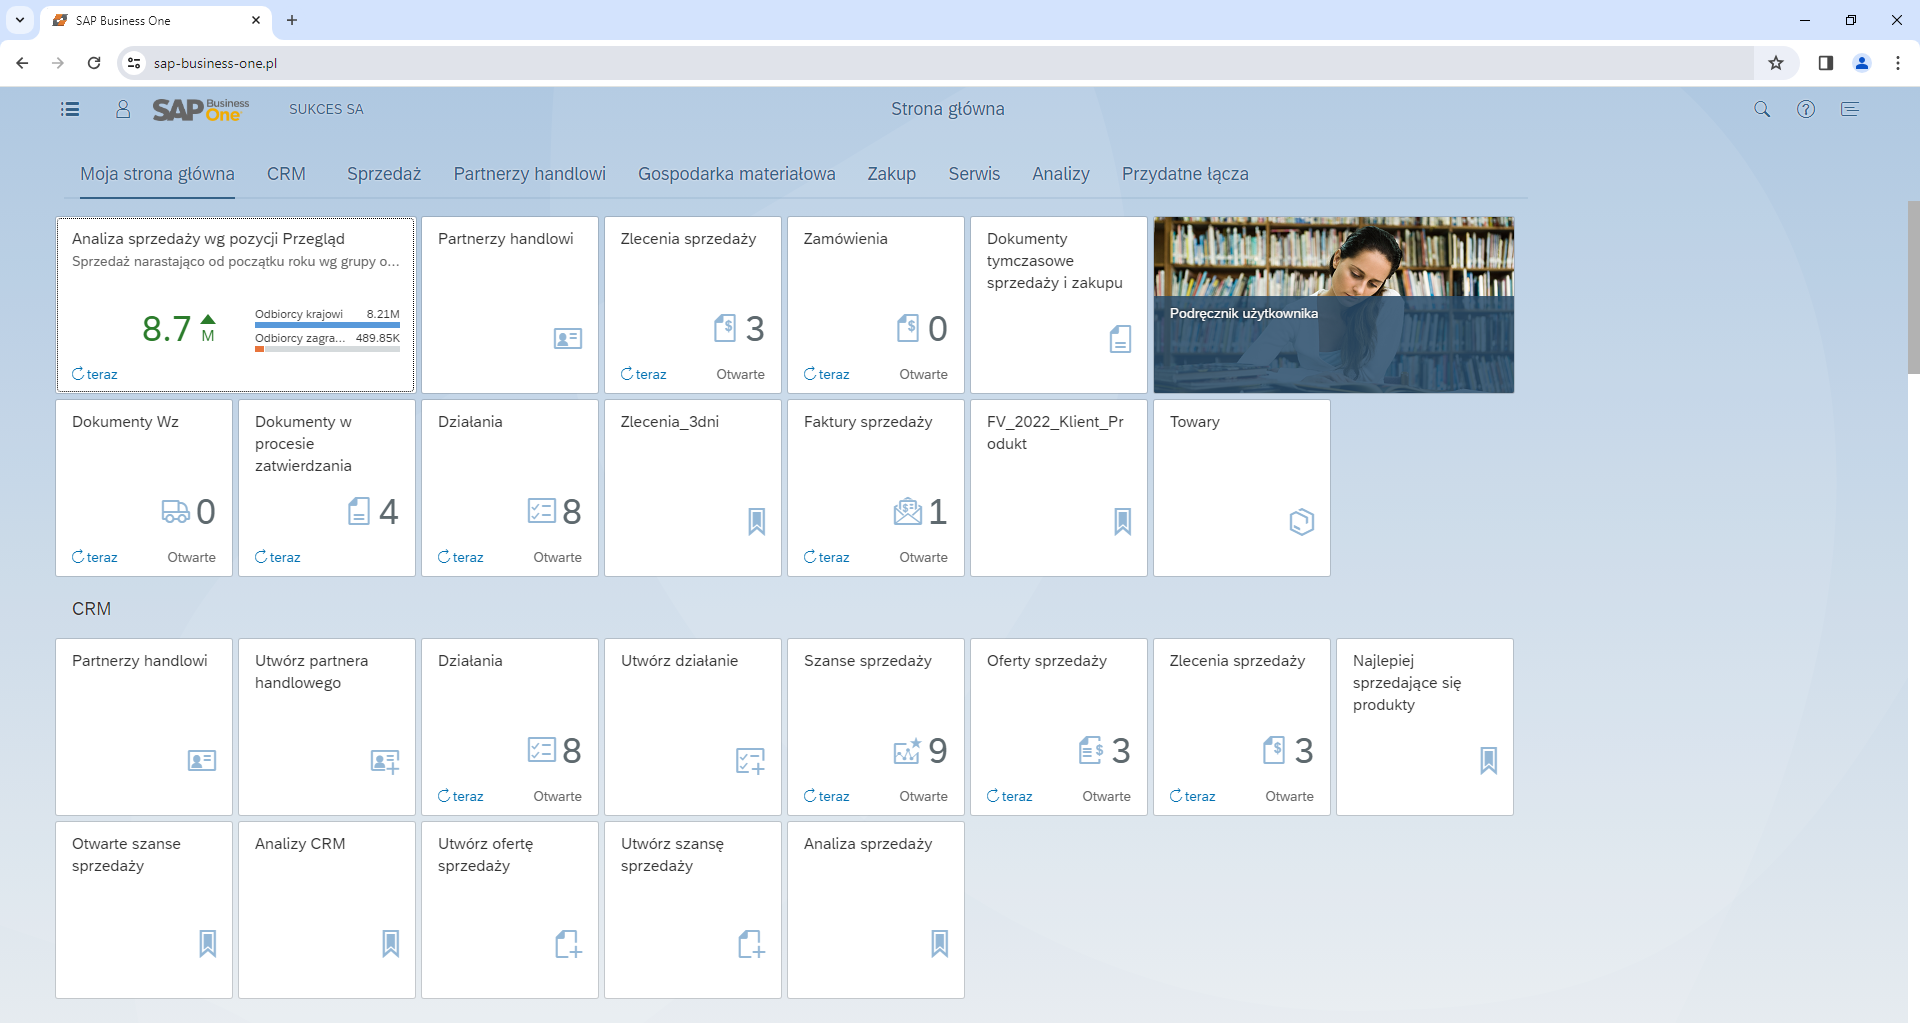Open the right side panel icon
Screen dimensions: 1920x1023
(x=1849, y=109)
